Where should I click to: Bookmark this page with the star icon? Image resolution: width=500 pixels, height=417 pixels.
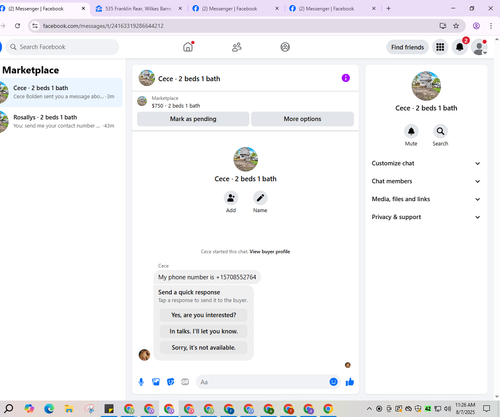pyautogui.click(x=456, y=26)
